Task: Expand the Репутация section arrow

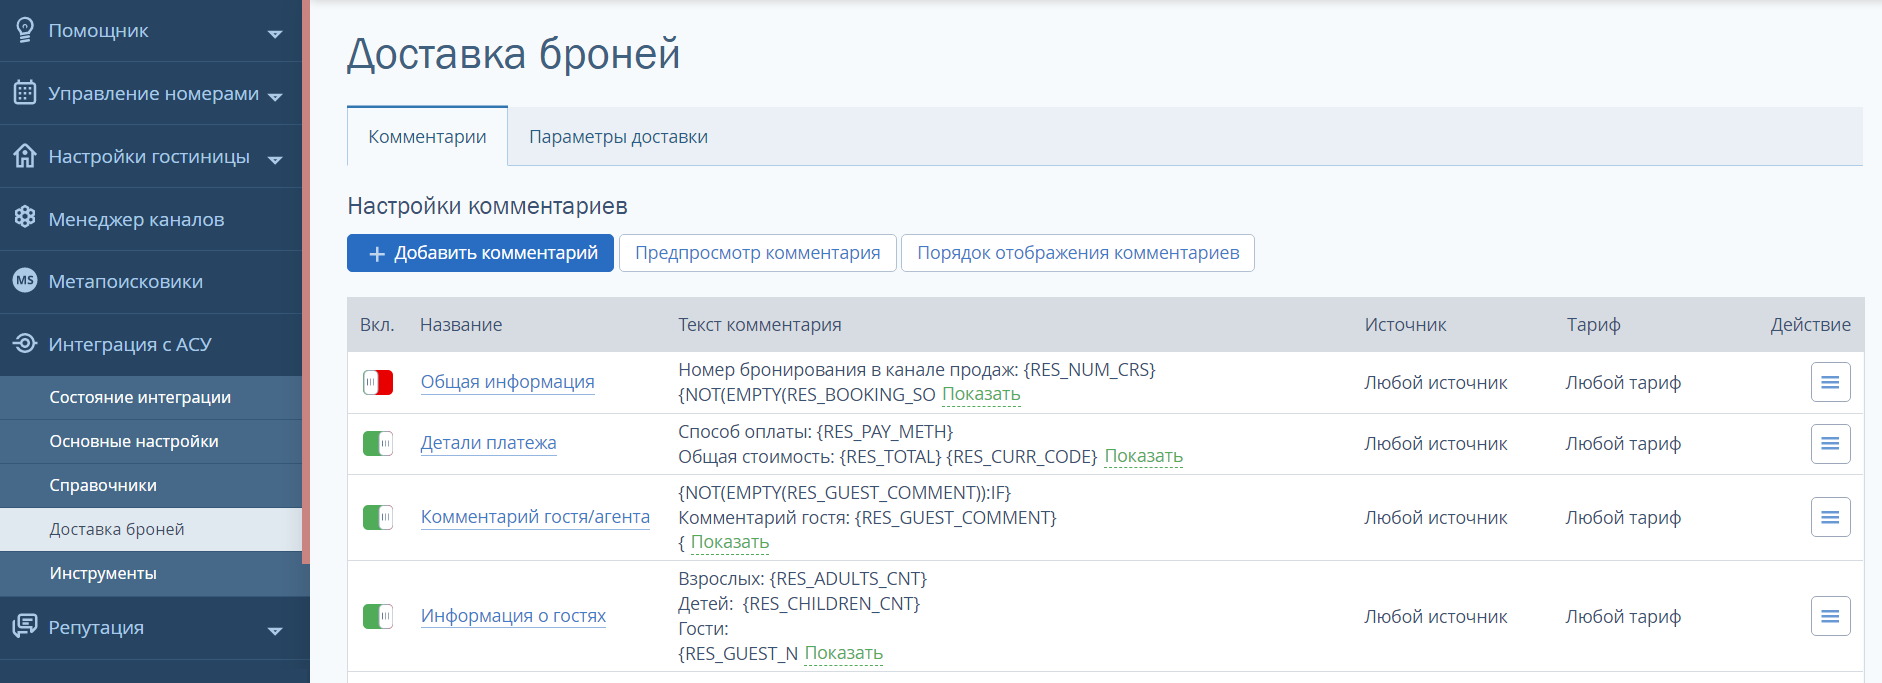Action: 275,631
